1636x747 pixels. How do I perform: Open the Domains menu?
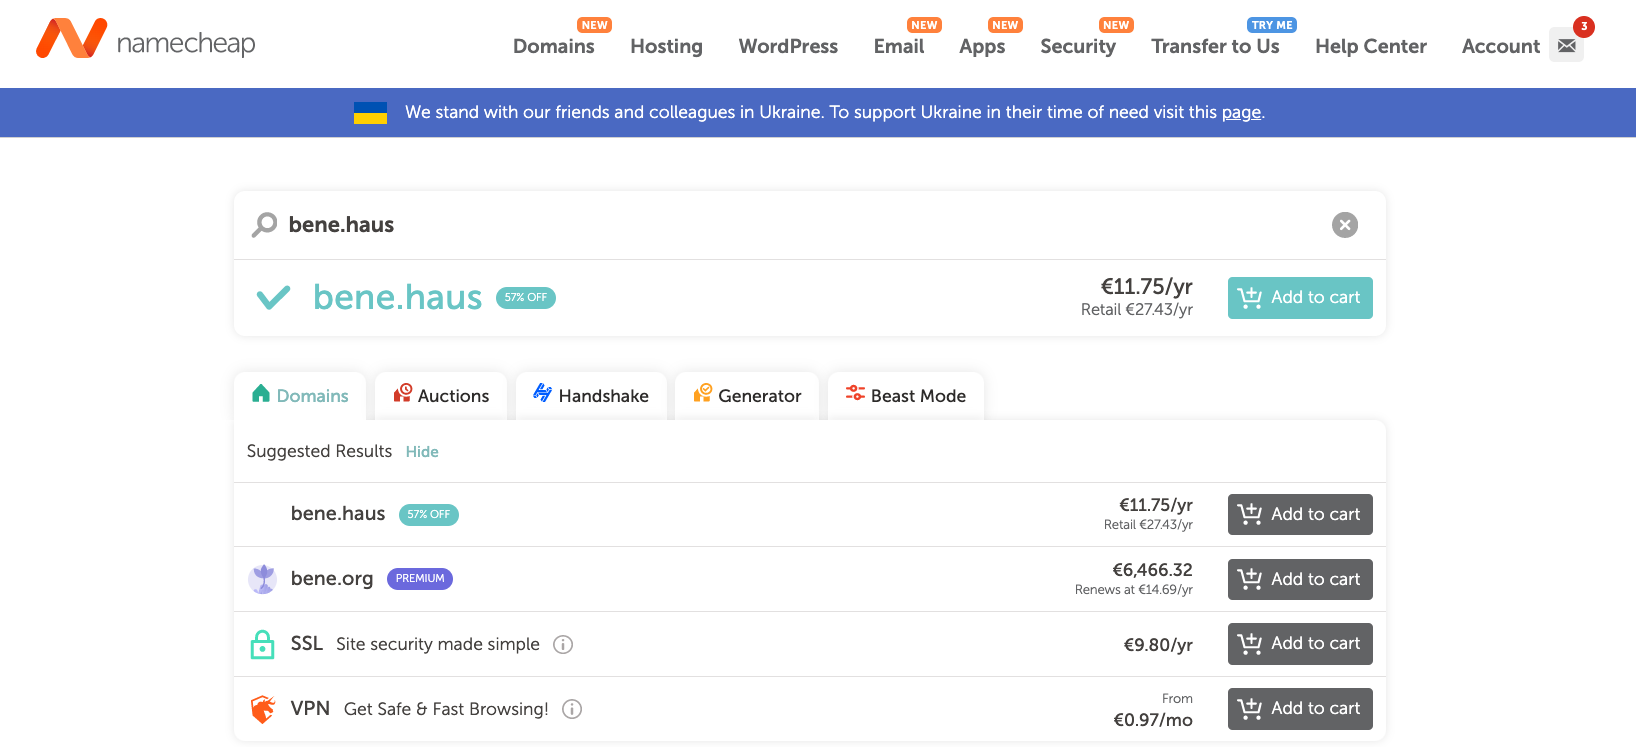pyautogui.click(x=554, y=46)
